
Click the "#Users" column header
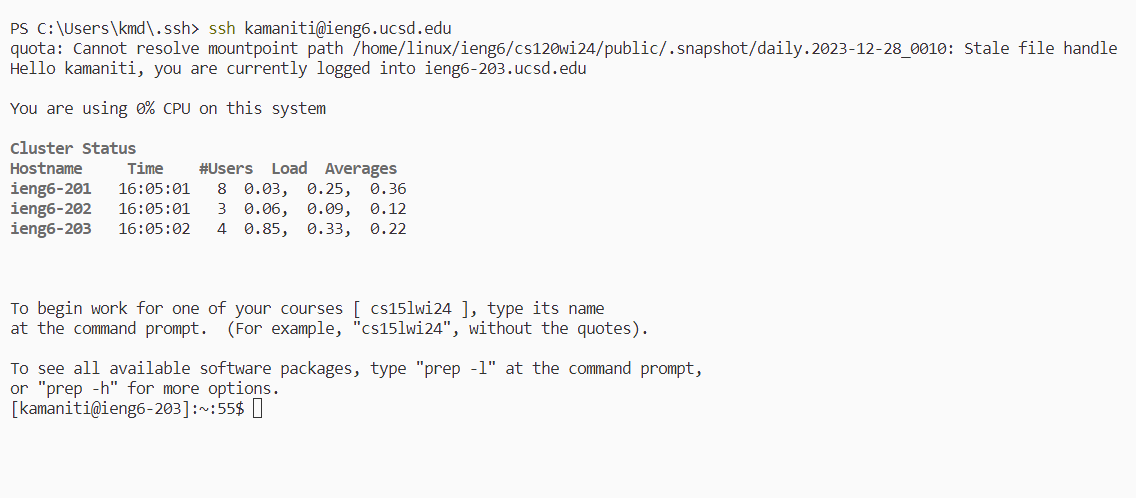226,169
